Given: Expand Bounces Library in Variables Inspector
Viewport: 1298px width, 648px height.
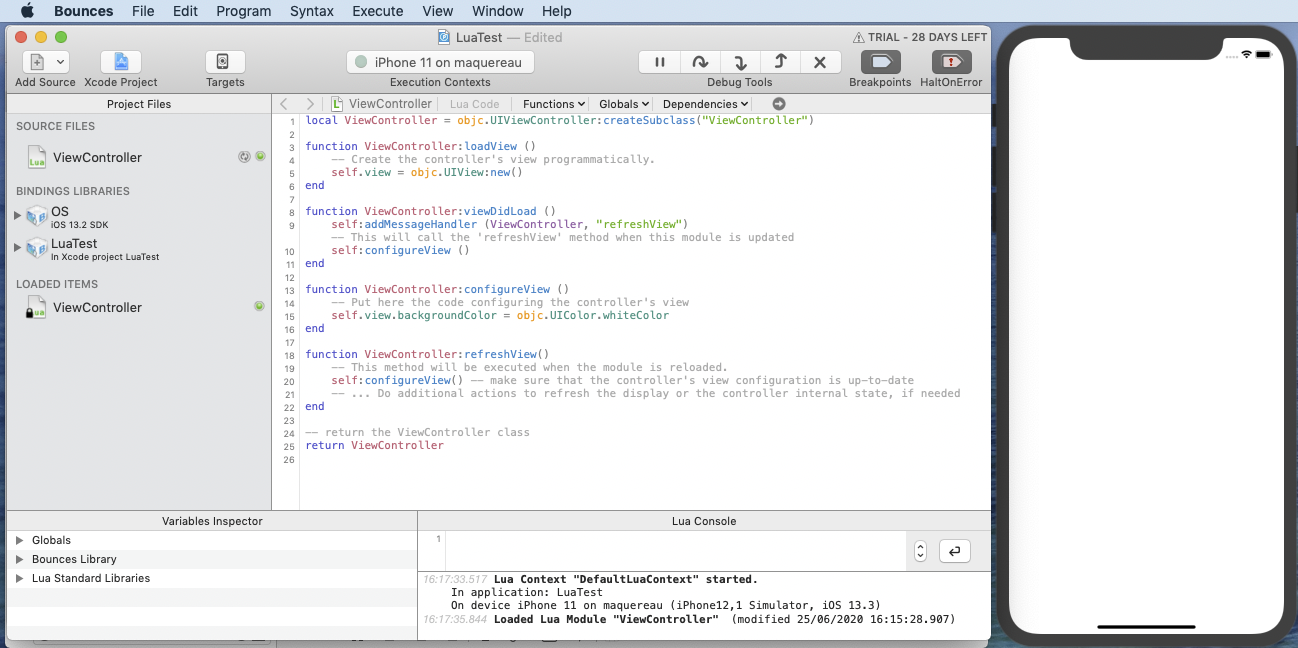Looking at the screenshot, I should pyautogui.click(x=19, y=559).
